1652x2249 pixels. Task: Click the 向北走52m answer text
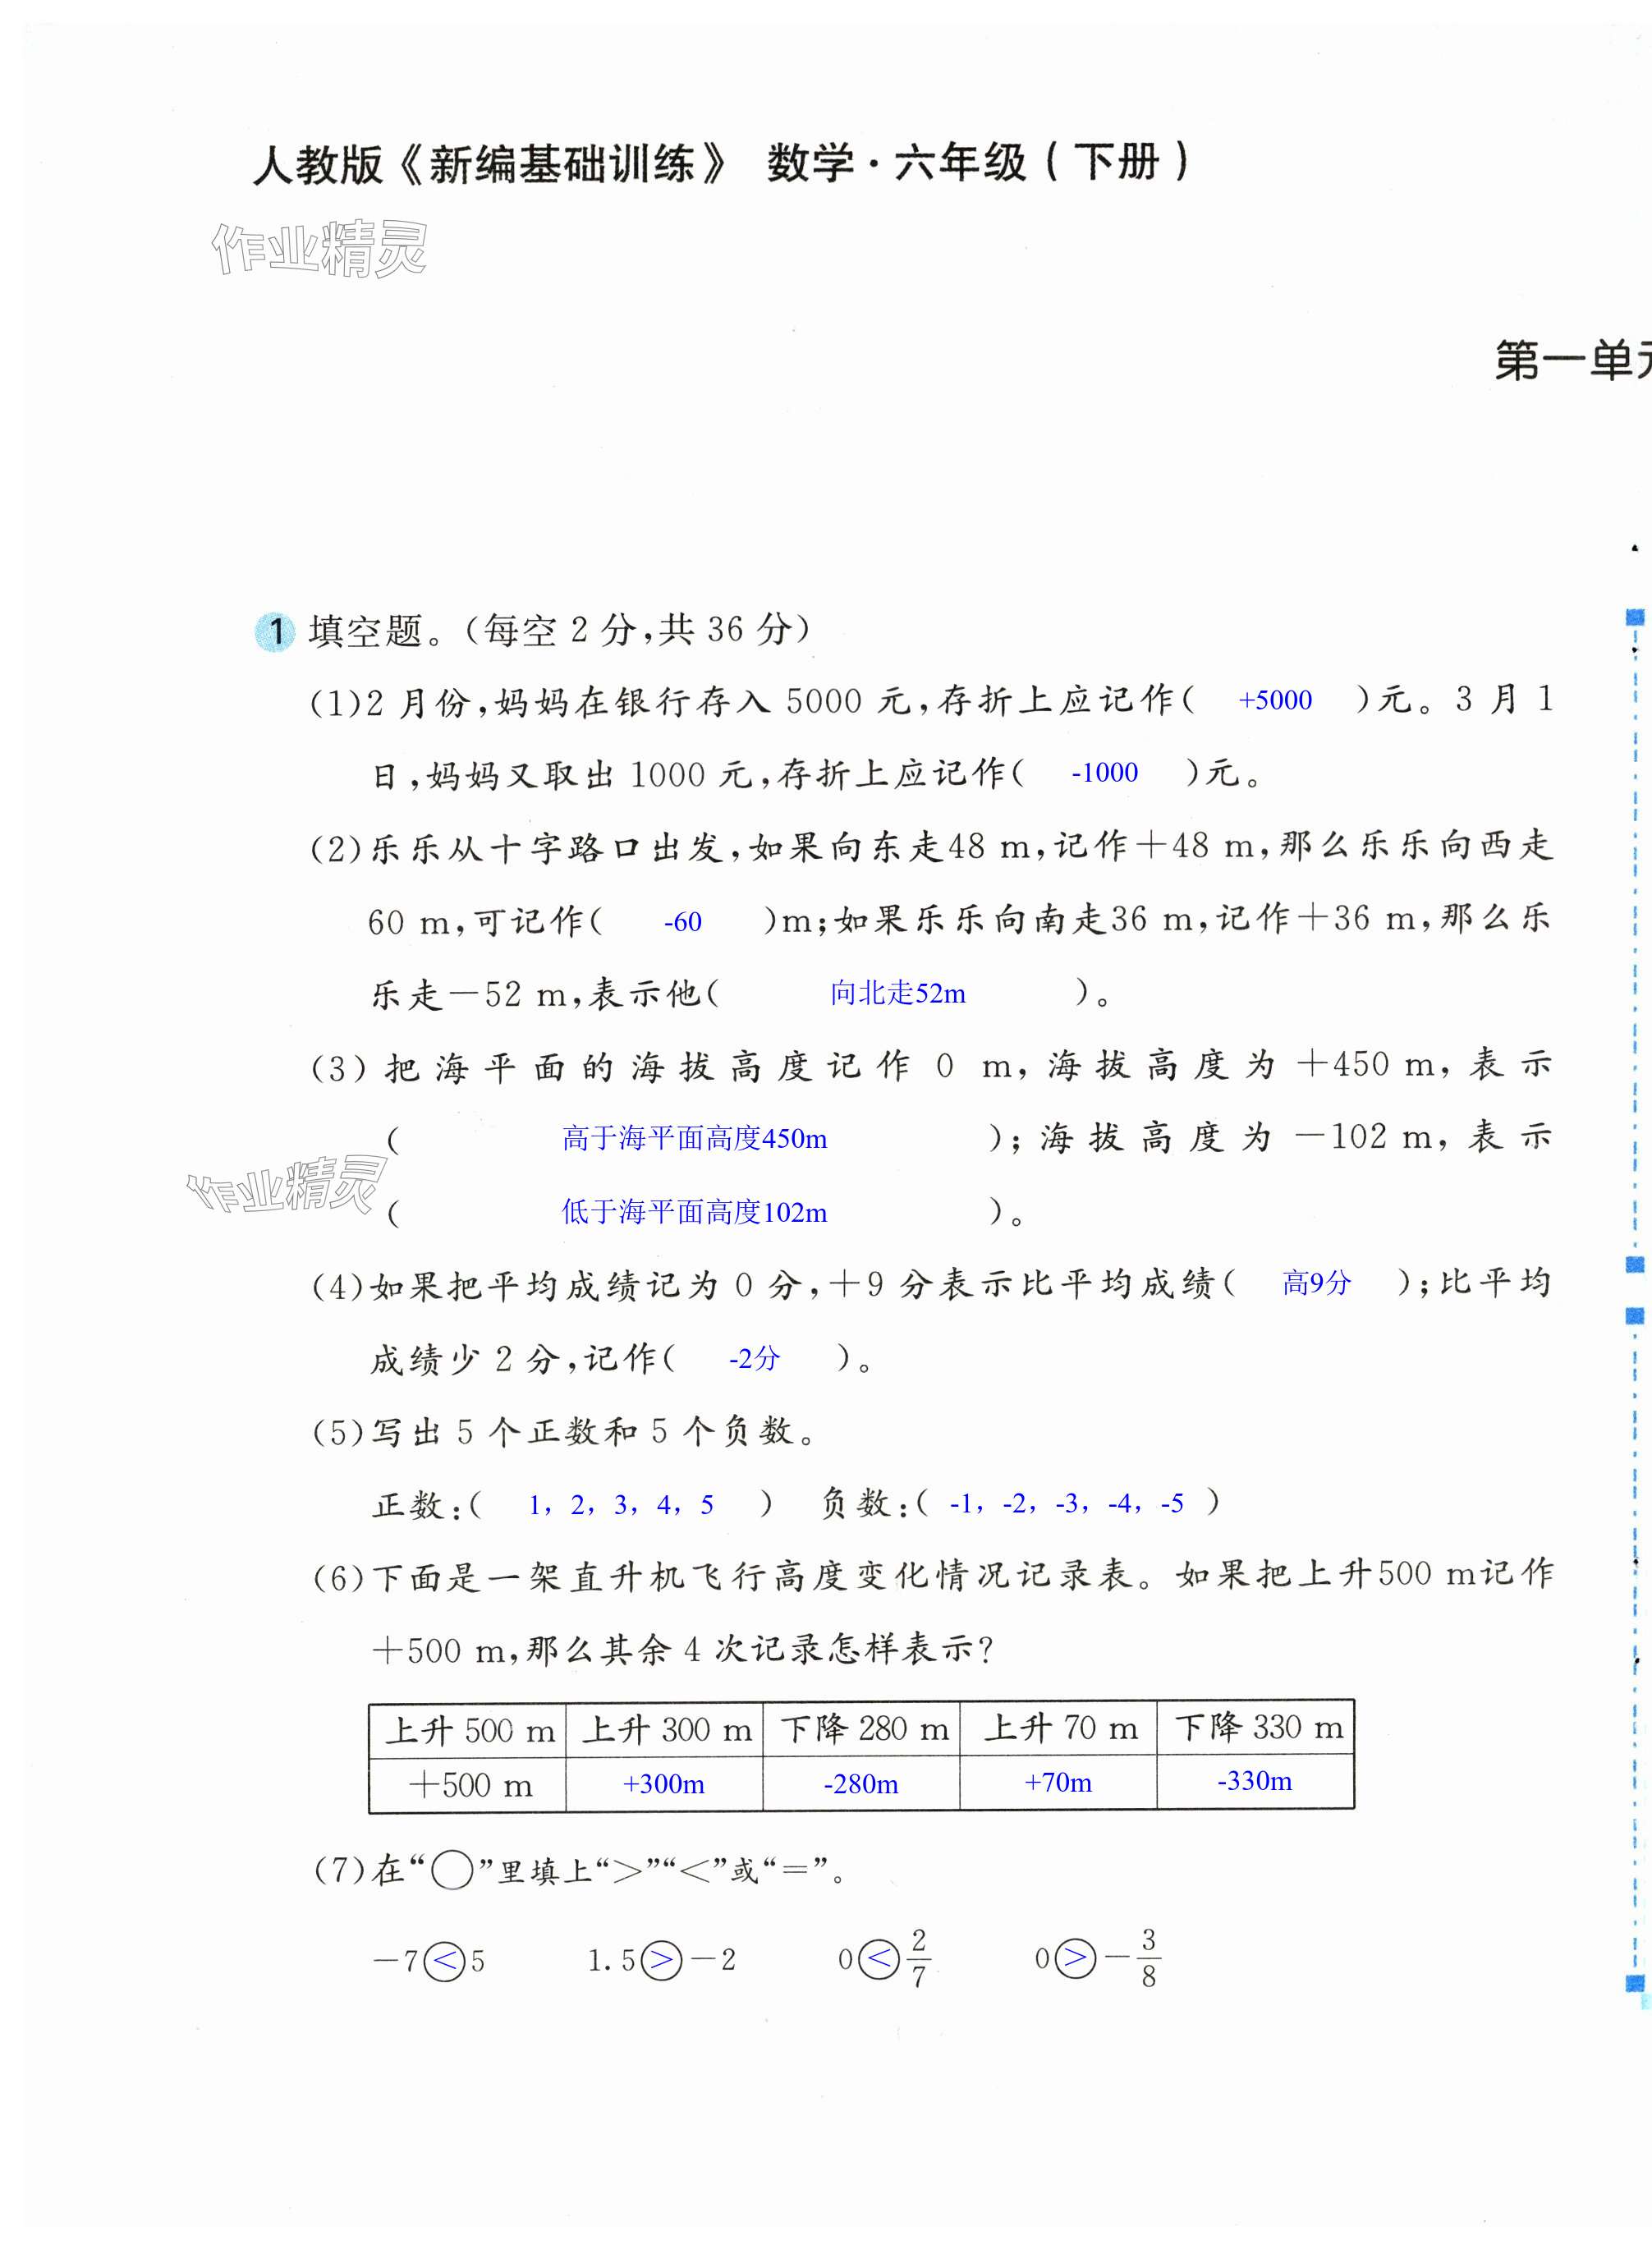(897, 993)
